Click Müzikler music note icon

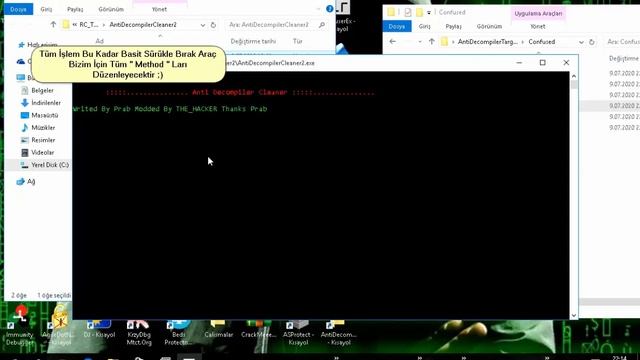click(x=24, y=128)
